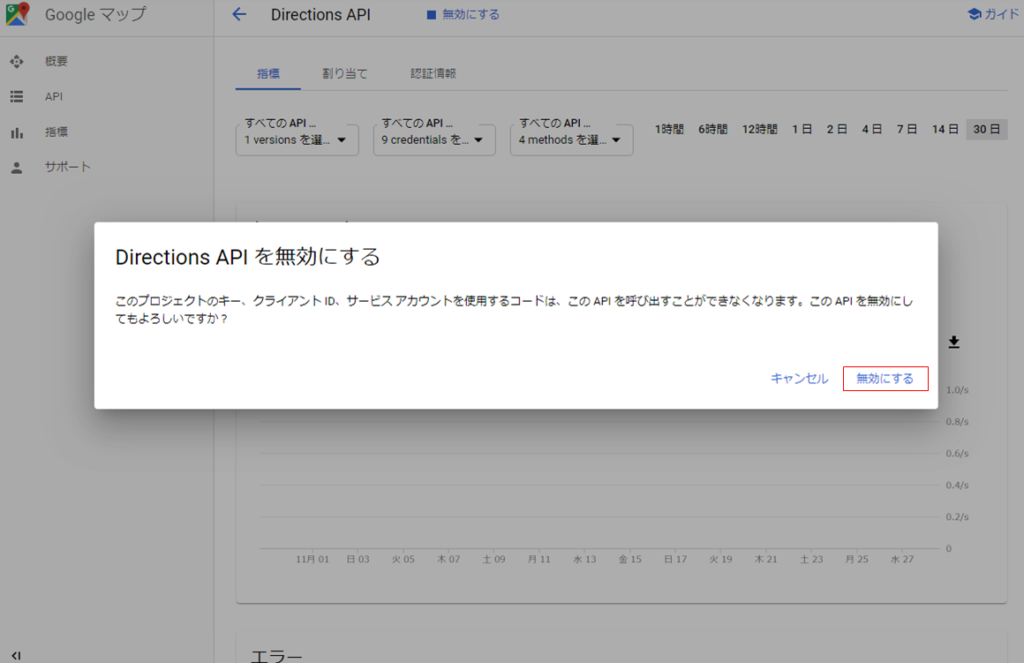This screenshot has width=1024, height=663.
Task: Click 無効にする in the top header
Action: (x=471, y=14)
